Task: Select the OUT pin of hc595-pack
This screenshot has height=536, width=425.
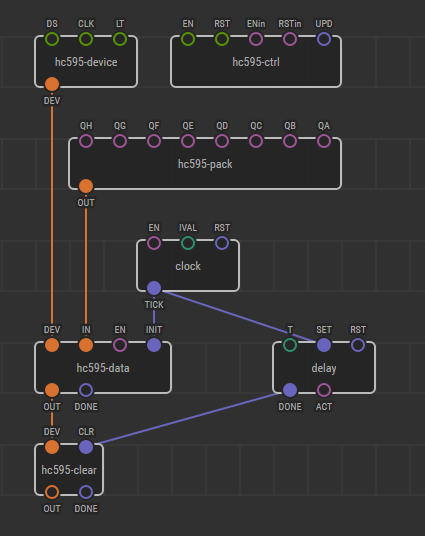Action: pyautogui.click(x=86, y=186)
